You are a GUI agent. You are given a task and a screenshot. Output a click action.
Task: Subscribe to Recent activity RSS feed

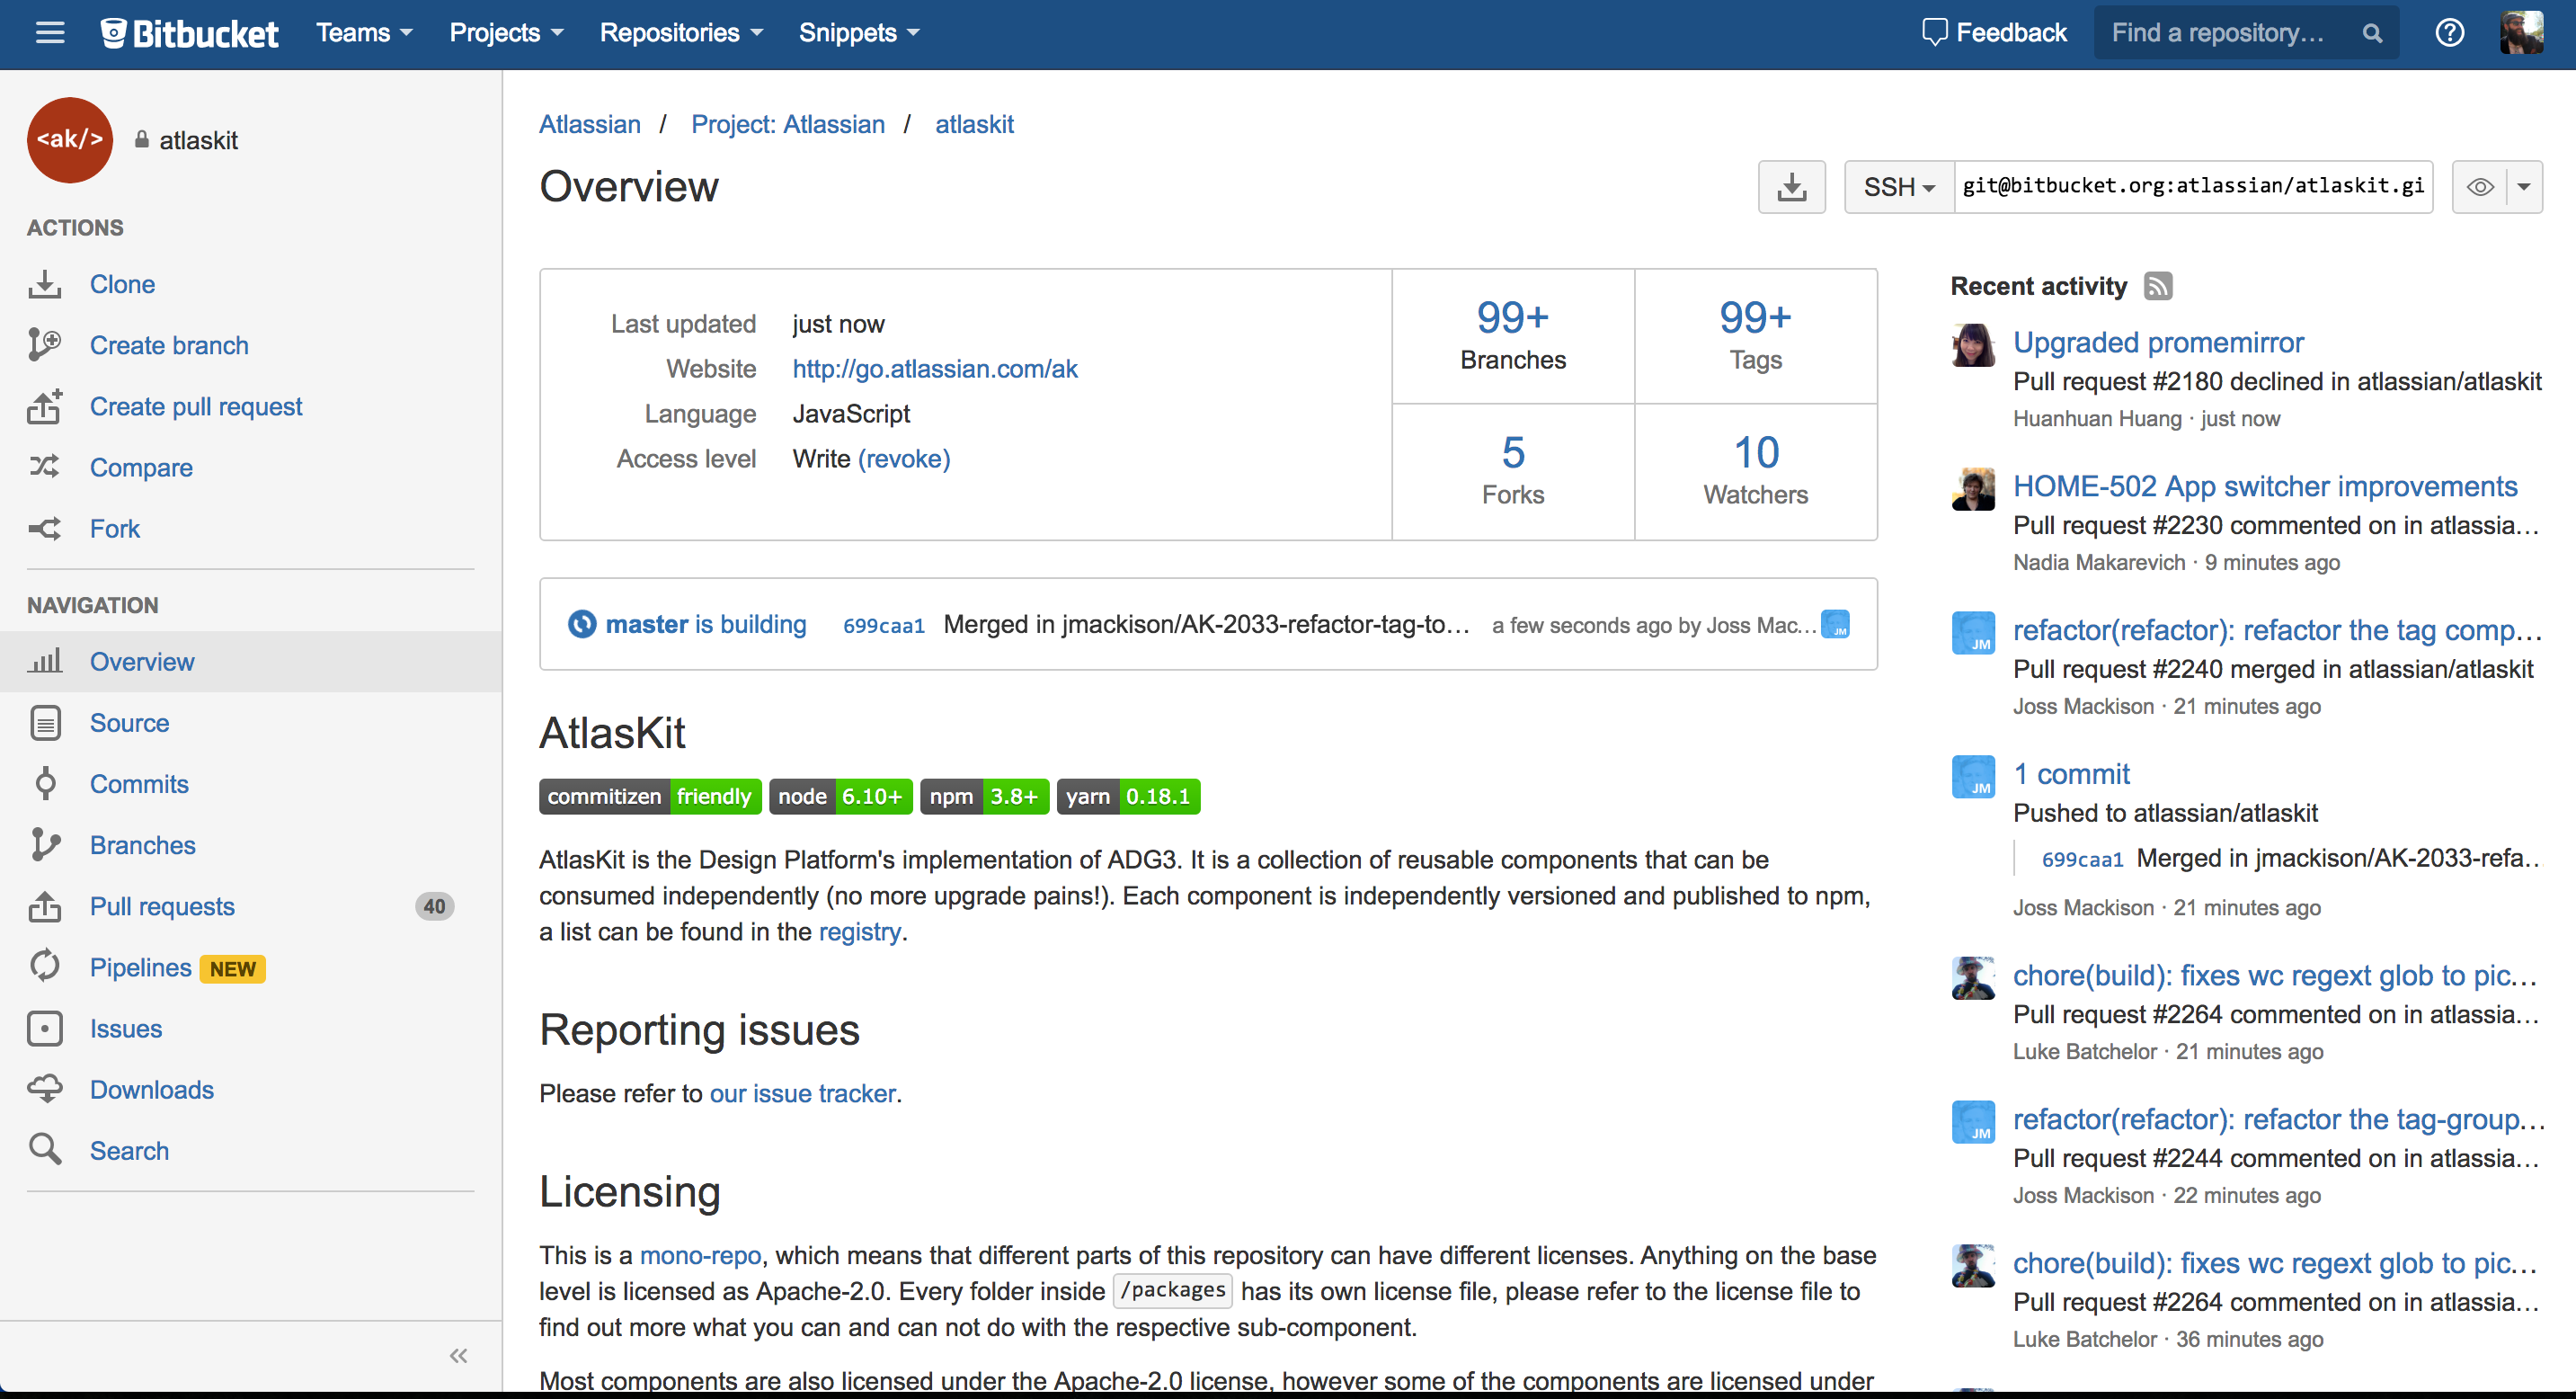pyautogui.click(x=2158, y=286)
